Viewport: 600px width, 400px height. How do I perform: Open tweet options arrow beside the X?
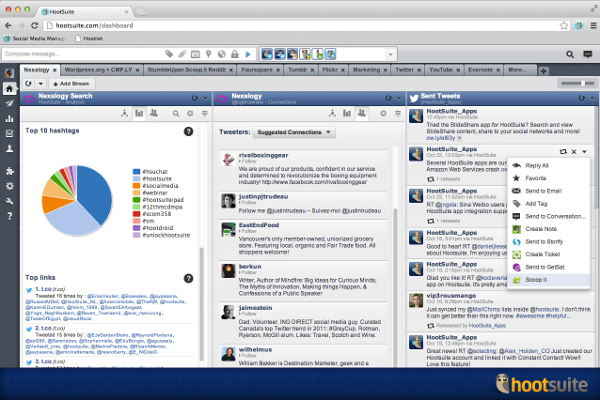point(584,152)
